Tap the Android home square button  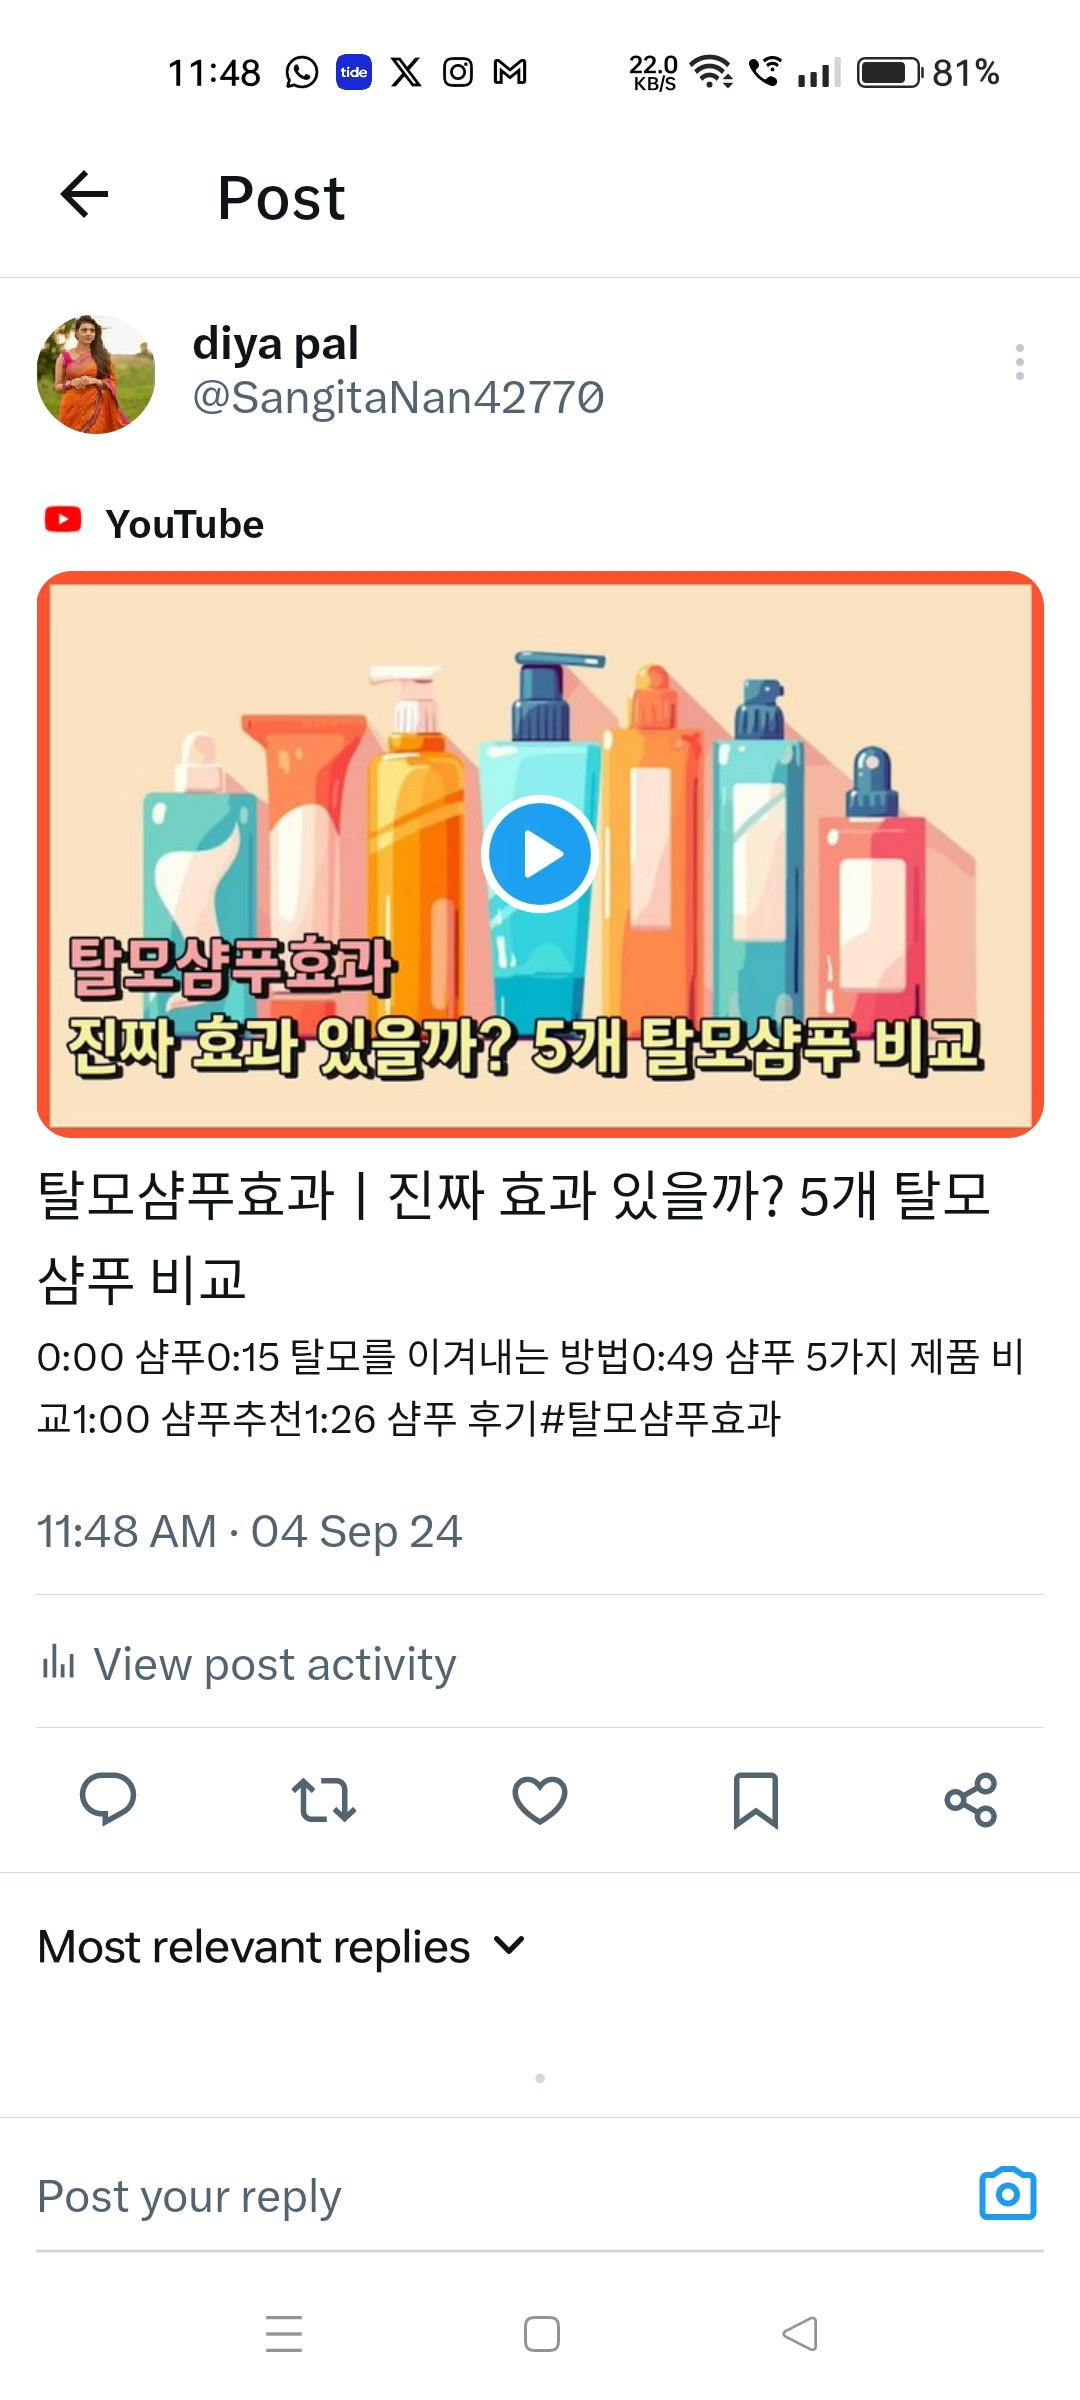point(541,2334)
